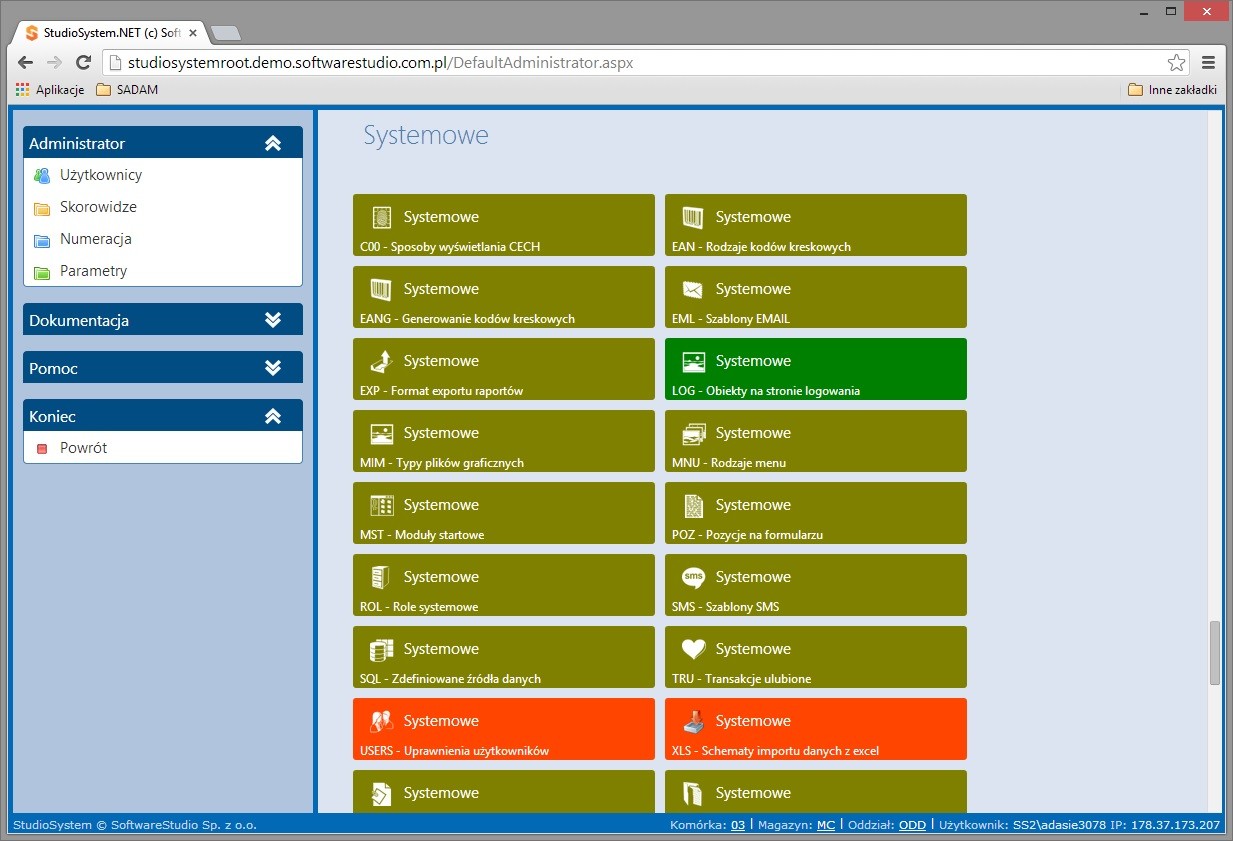Open LOG - Obiekty na stronie logowania tile
The height and width of the screenshot is (841, 1233).
(x=816, y=369)
